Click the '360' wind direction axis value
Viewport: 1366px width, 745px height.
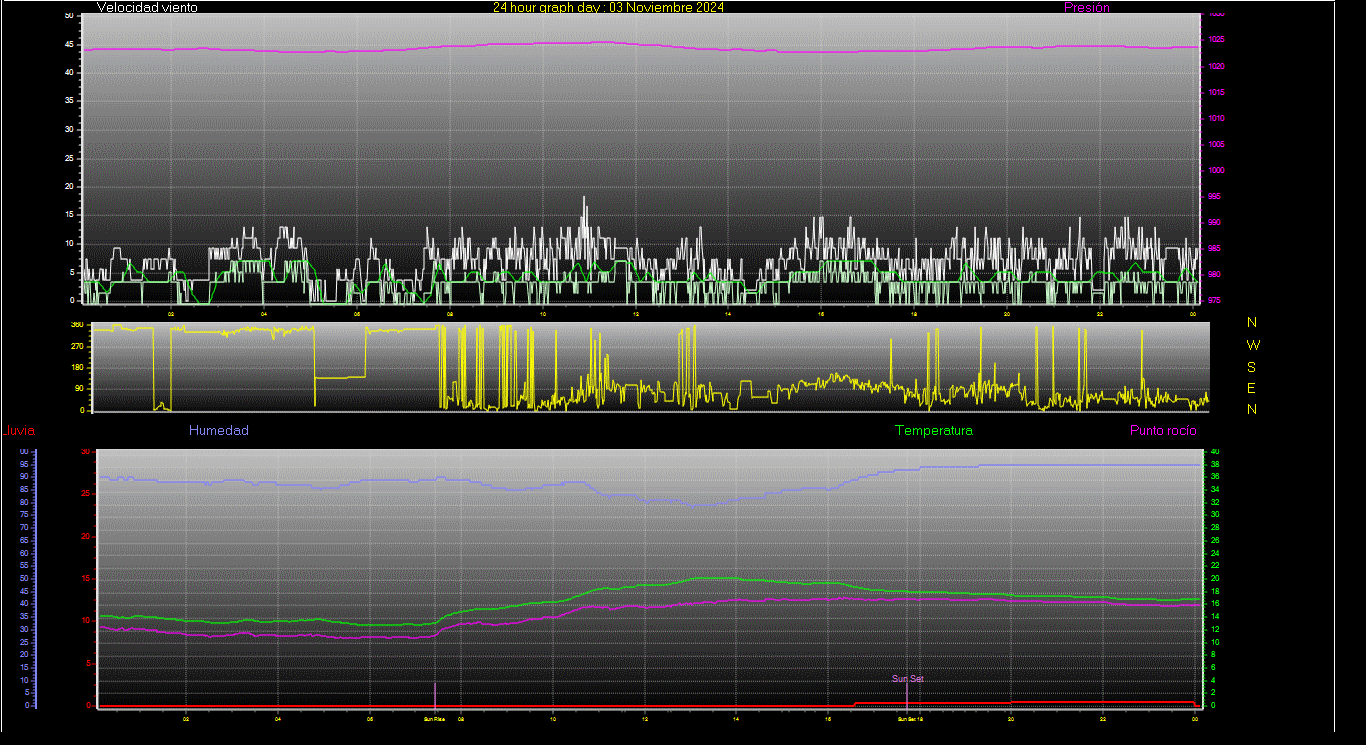[x=77, y=325]
